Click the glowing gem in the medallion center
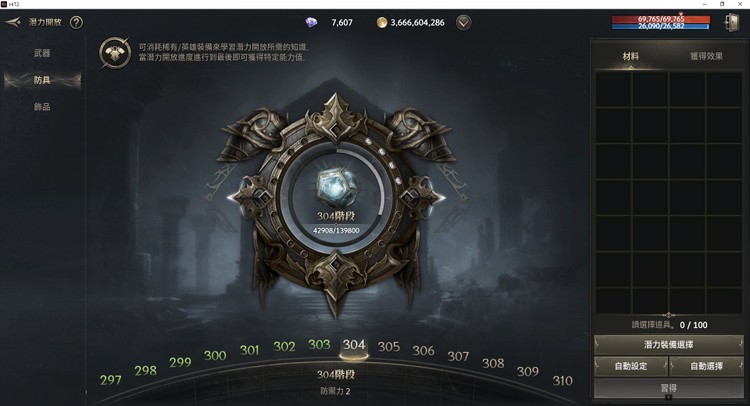This screenshot has width=750, height=406. tap(336, 187)
